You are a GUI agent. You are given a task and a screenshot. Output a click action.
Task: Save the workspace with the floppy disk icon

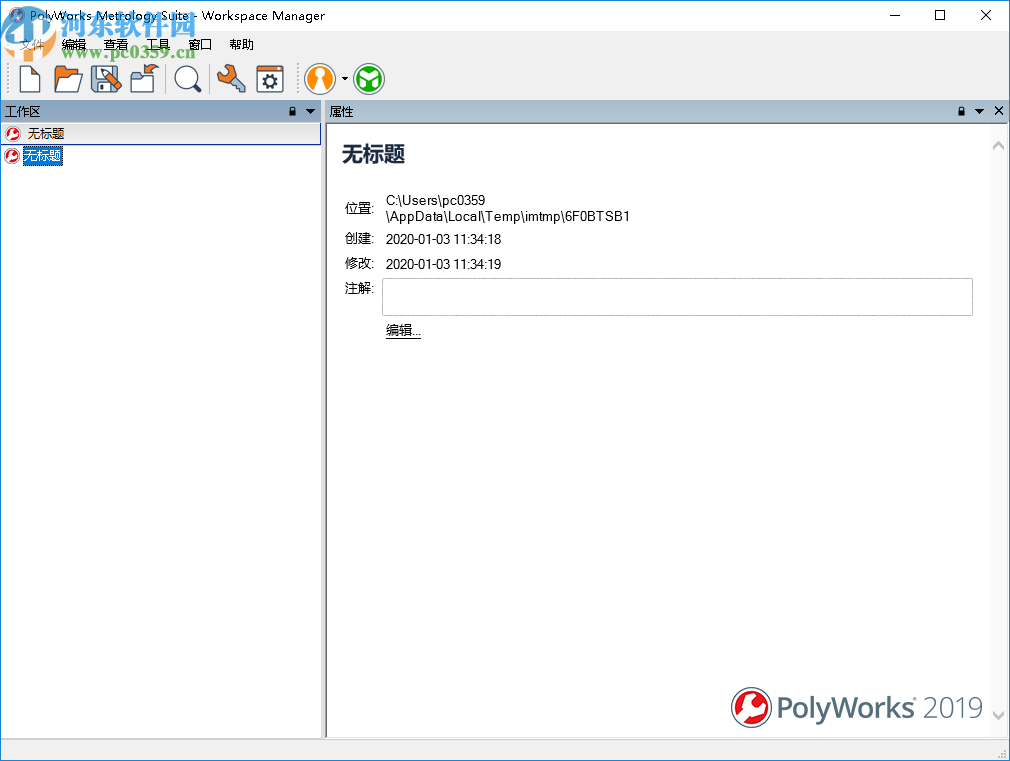pos(105,79)
